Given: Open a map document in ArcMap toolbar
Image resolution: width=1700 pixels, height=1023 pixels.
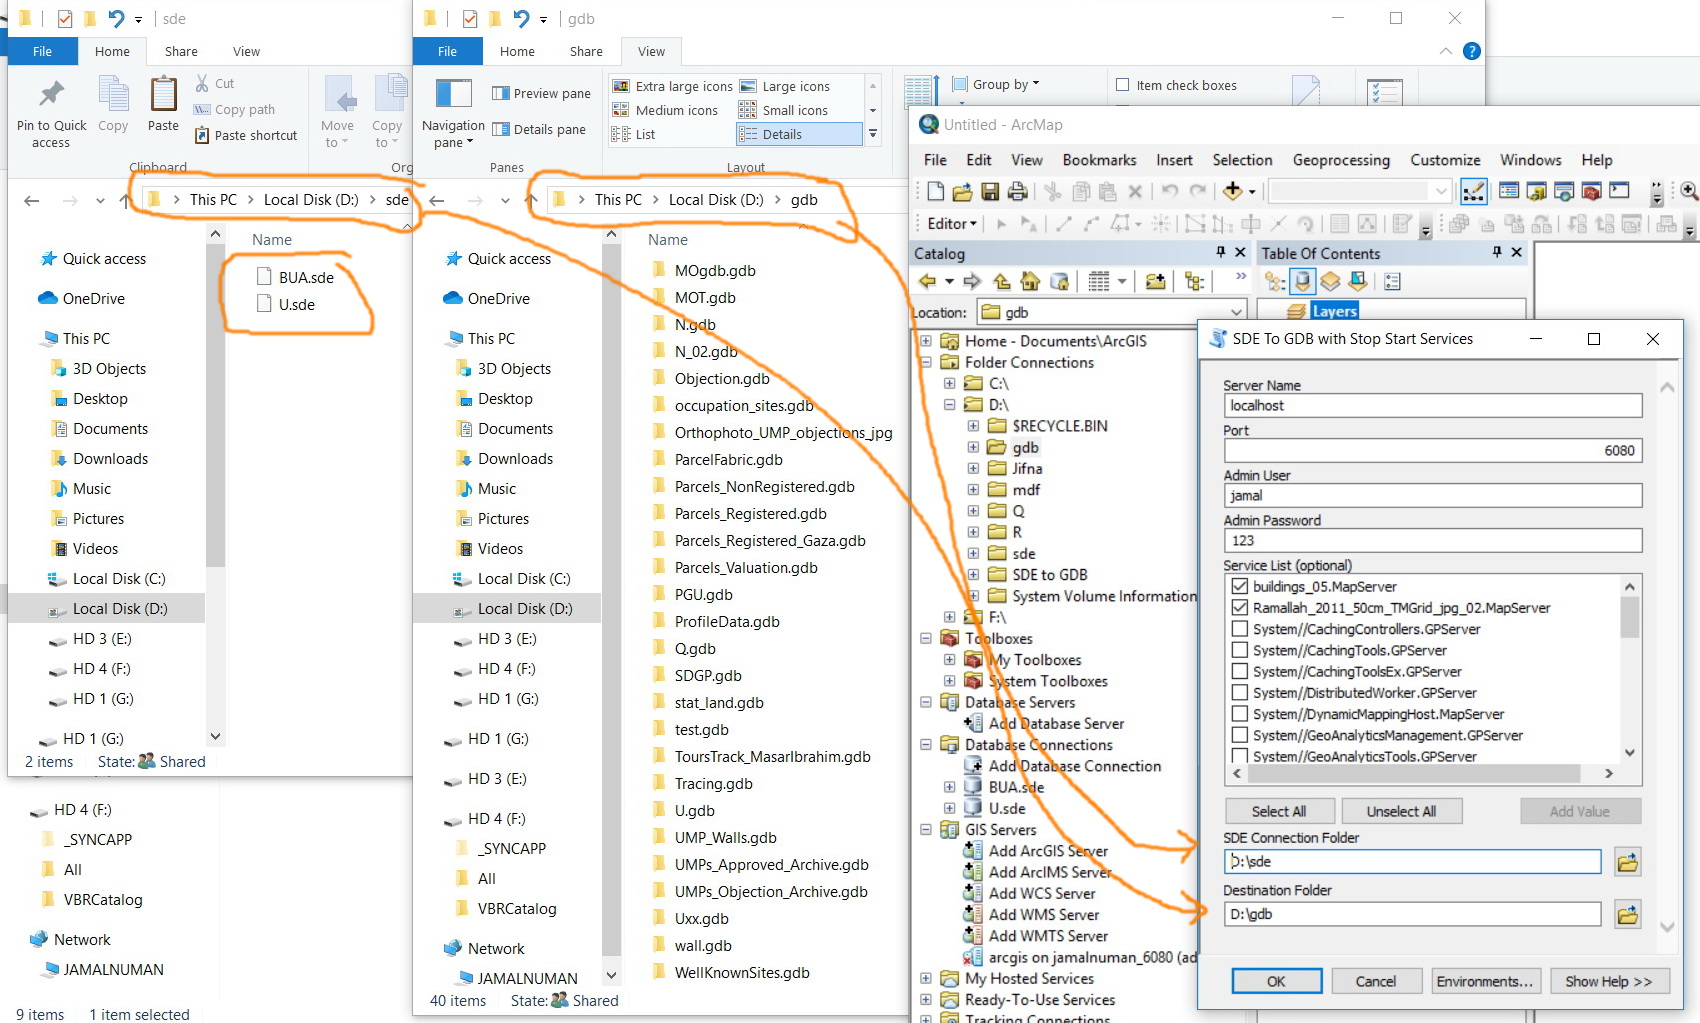Looking at the screenshot, I should tap(962, 191).
